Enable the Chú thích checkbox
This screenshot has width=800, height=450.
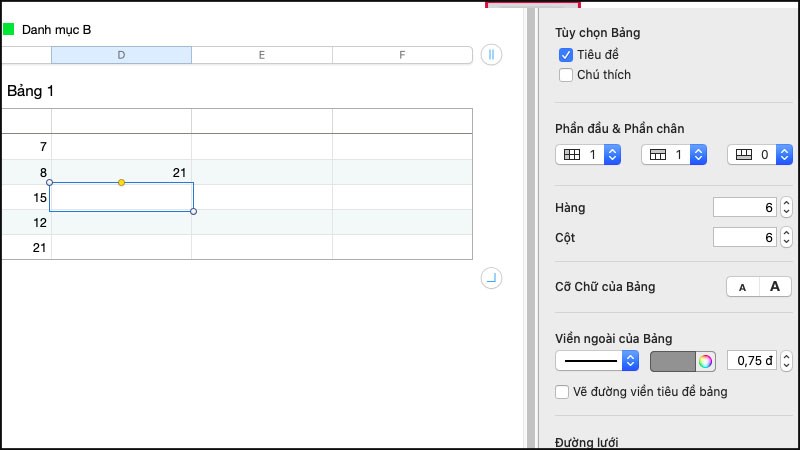(x=566, y=74)
